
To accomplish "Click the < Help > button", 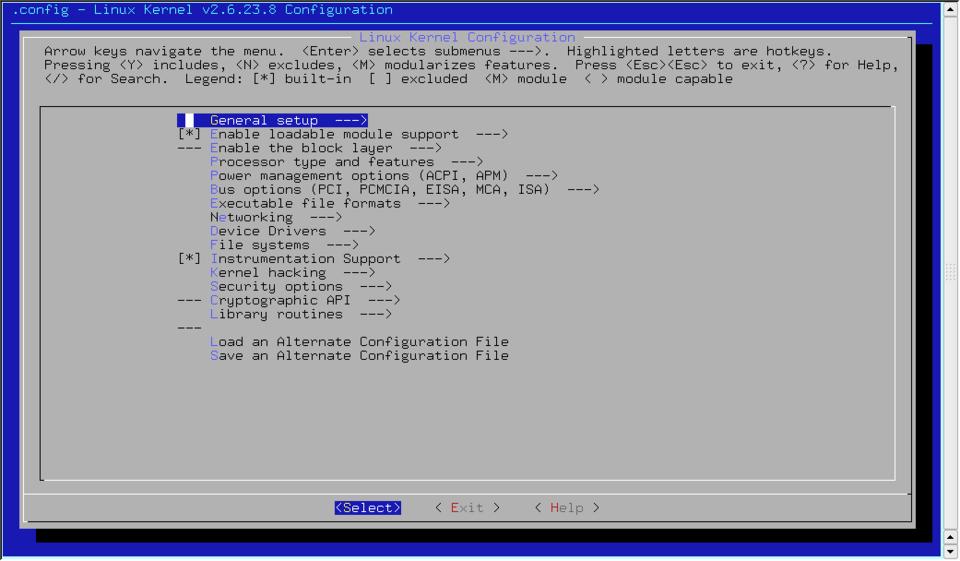I will (x=567, y=508).
